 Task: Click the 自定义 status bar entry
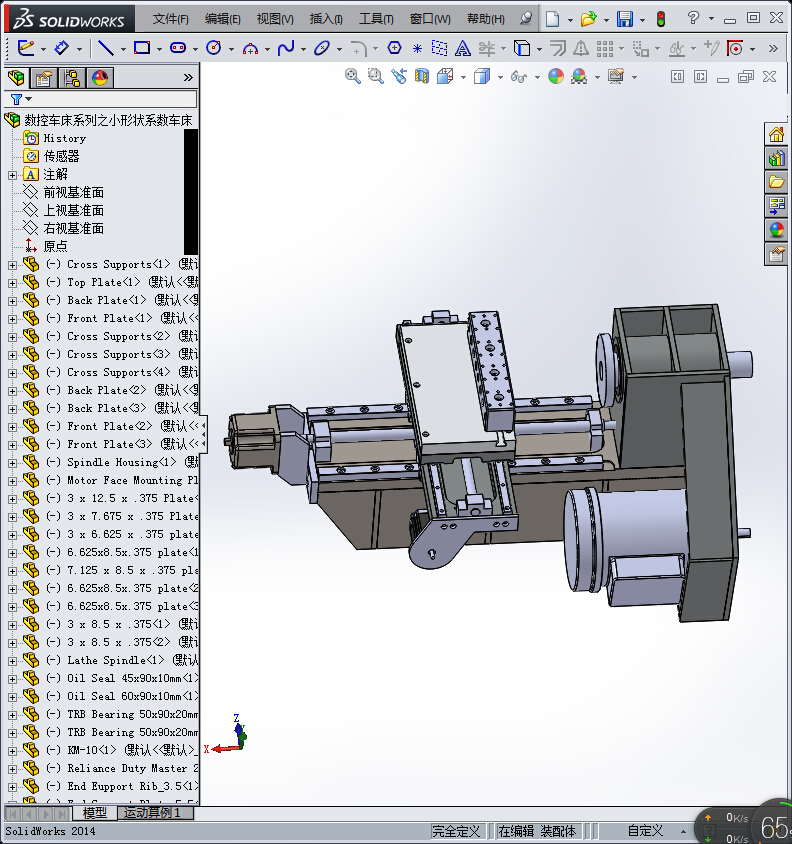[645, 831]
